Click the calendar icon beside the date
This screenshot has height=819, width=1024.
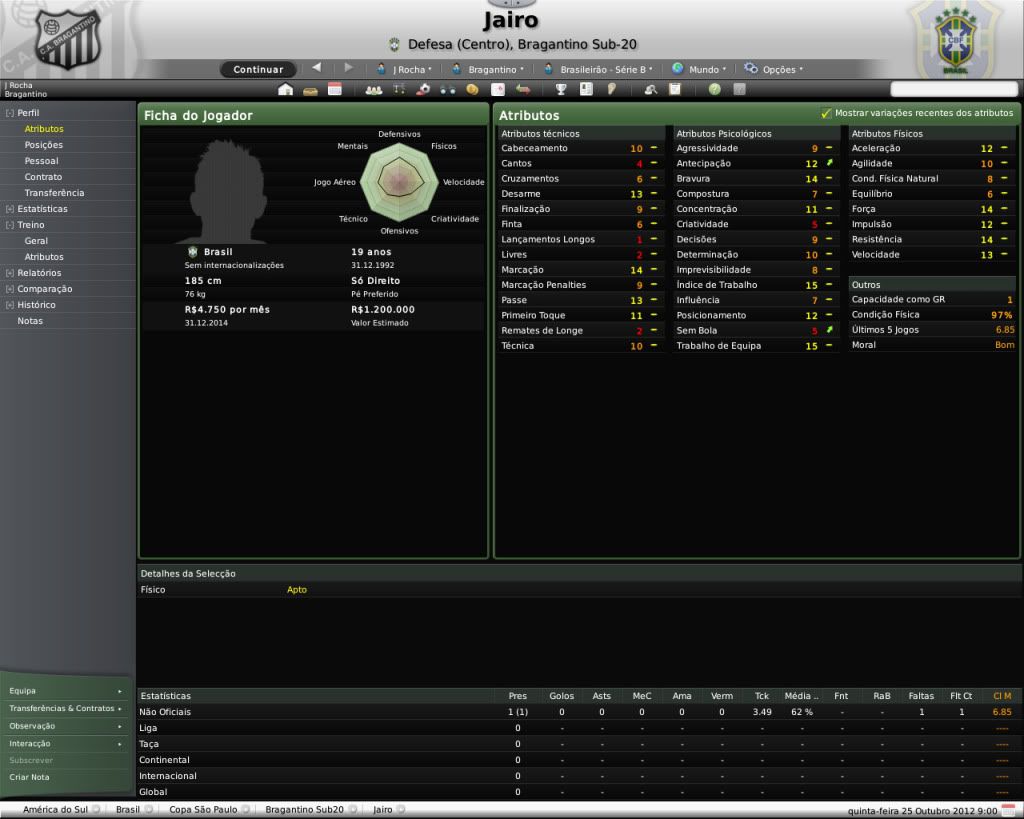(x=1008, y=809)
